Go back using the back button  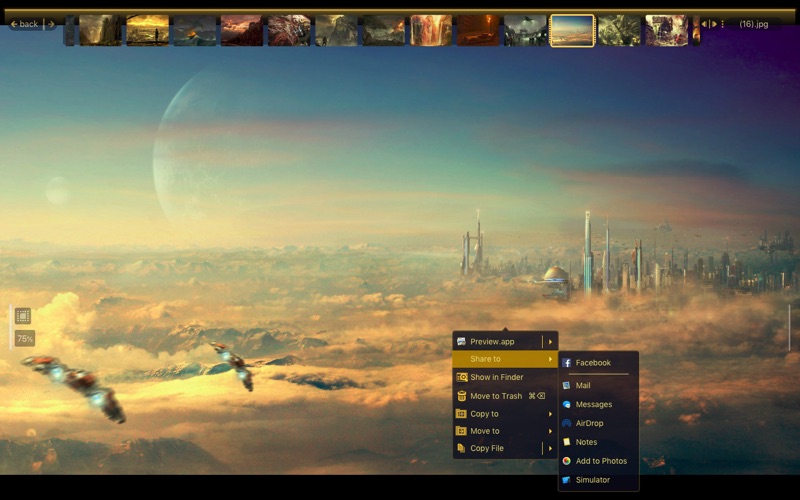[x=24, y=24]
